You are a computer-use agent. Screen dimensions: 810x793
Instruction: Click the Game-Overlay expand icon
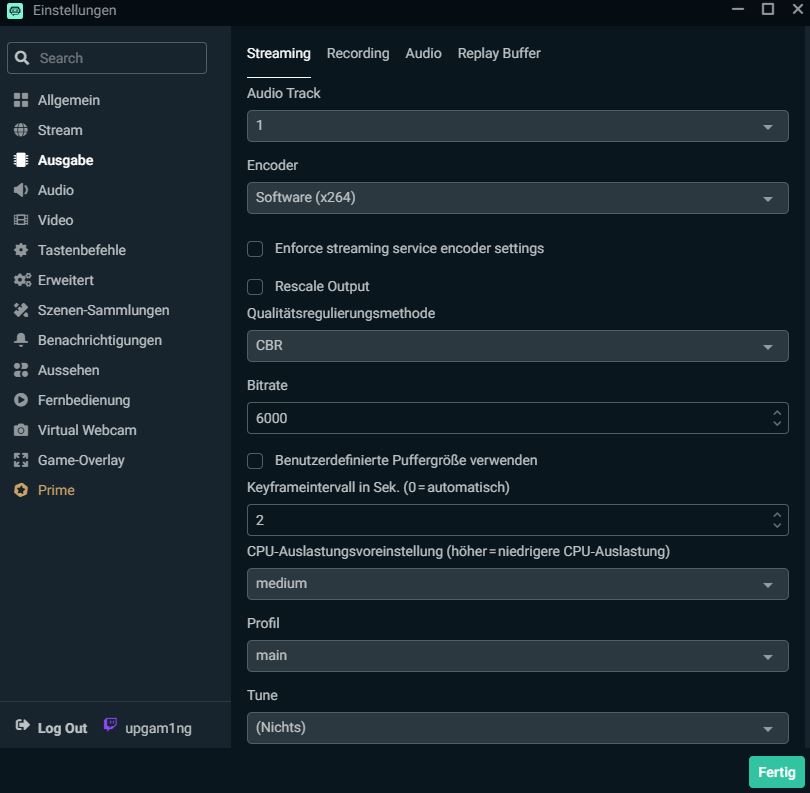tap(21, 460)
